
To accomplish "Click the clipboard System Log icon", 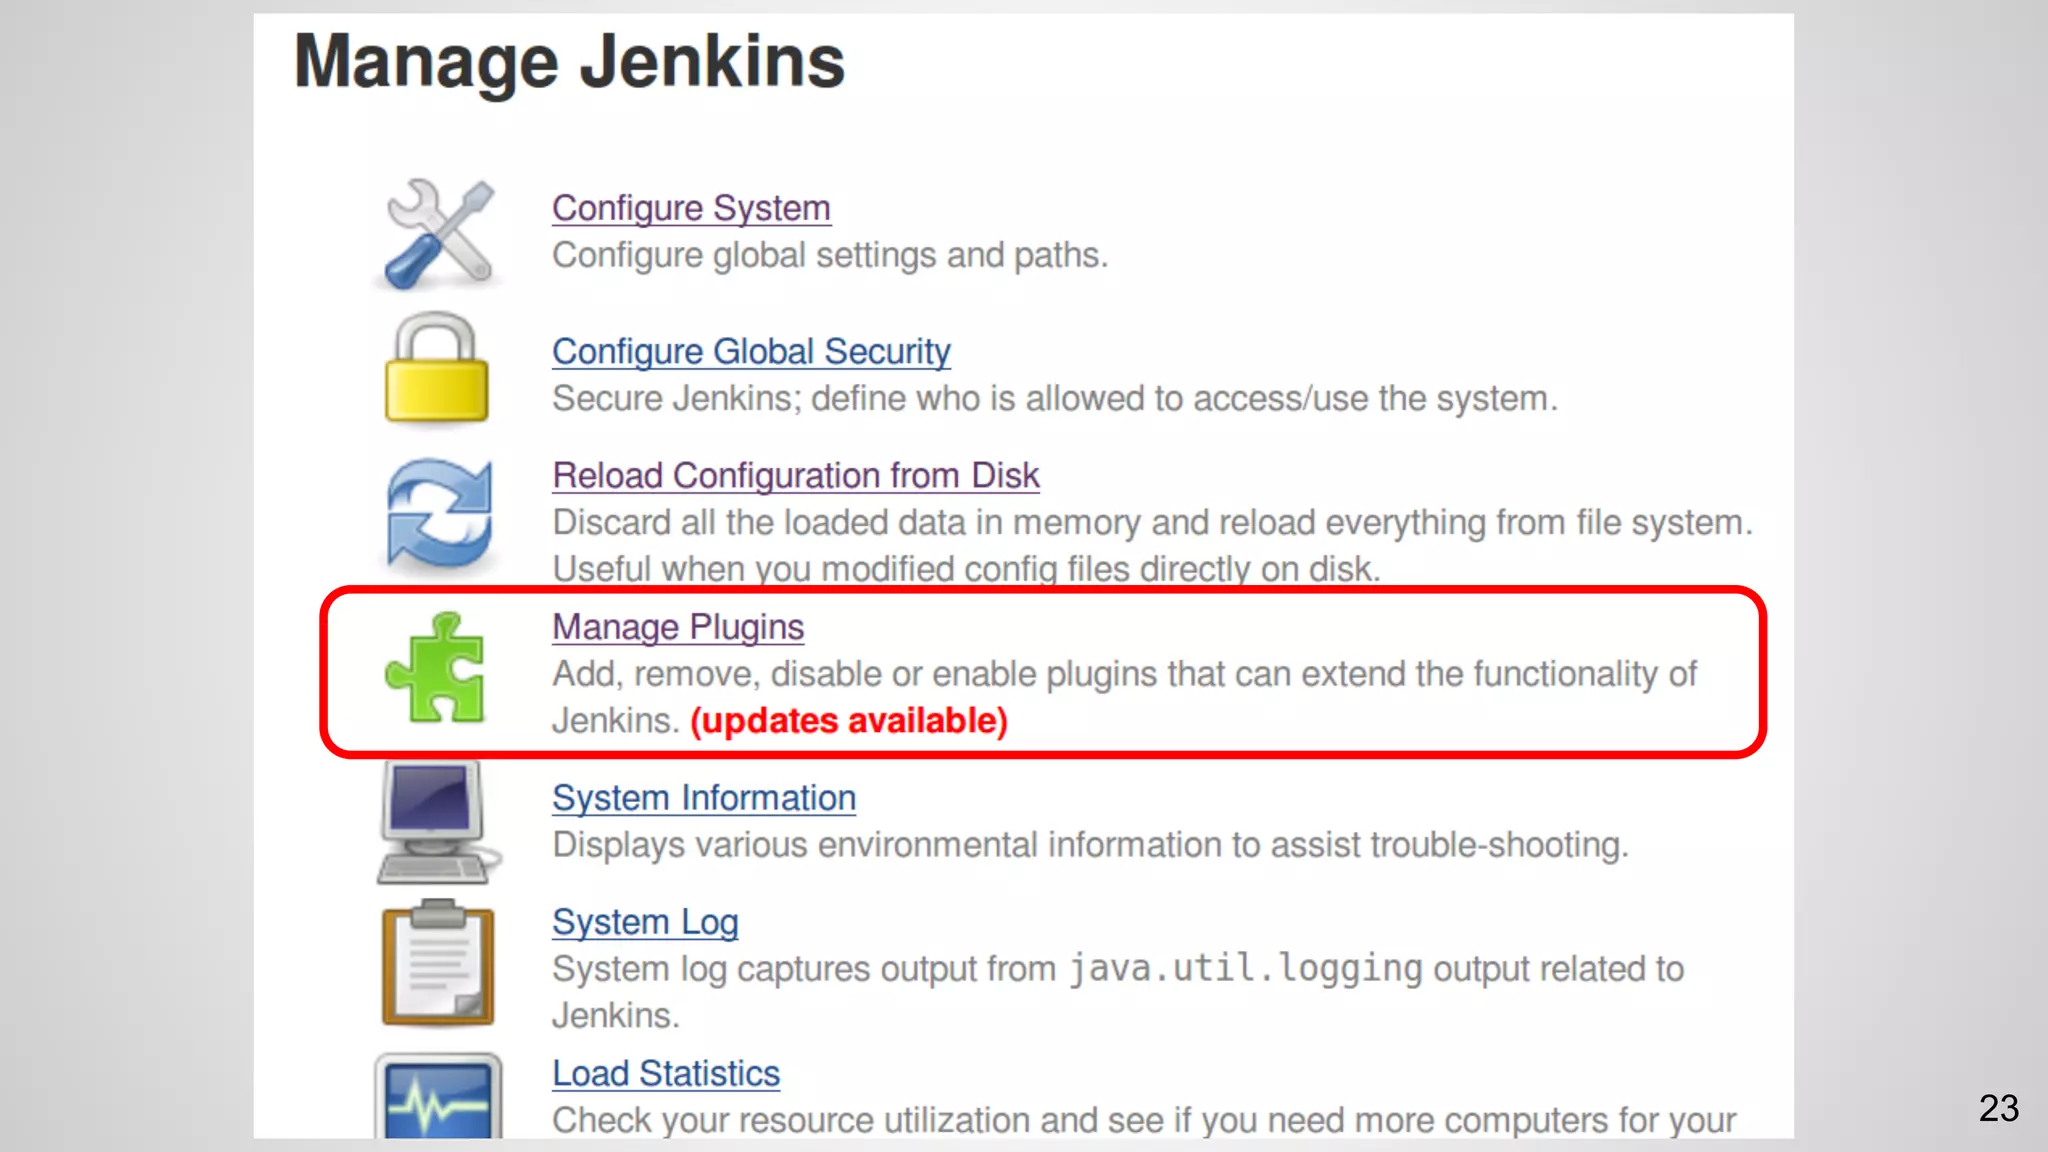I will tap(438, 963).
